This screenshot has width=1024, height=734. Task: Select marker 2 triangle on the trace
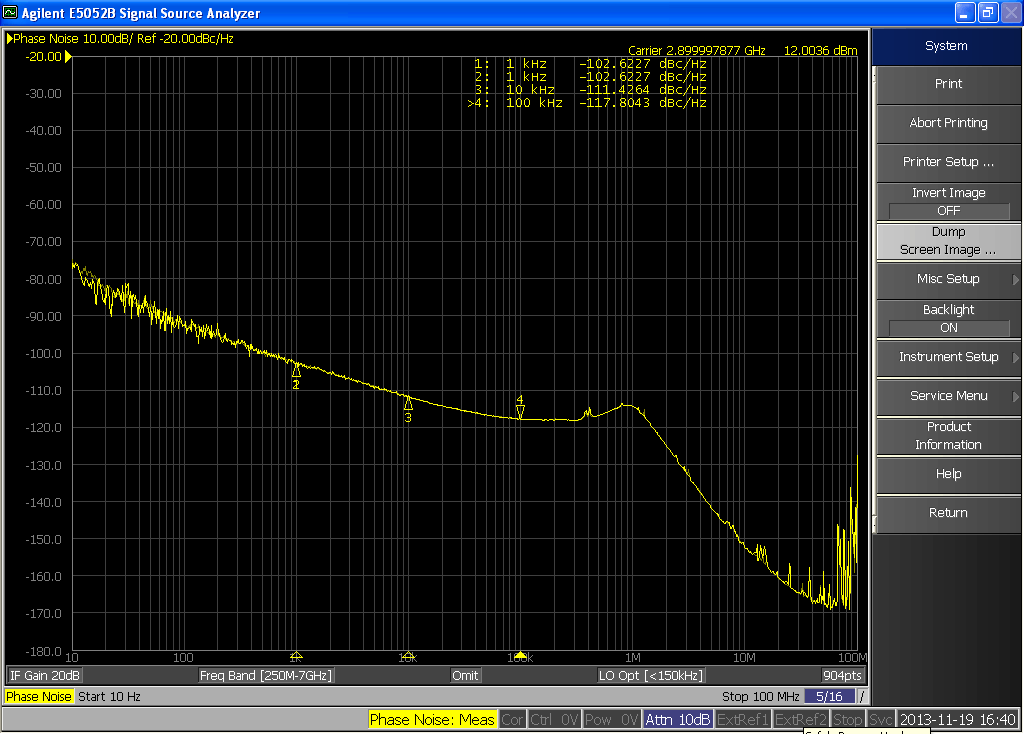pos(296,370)
